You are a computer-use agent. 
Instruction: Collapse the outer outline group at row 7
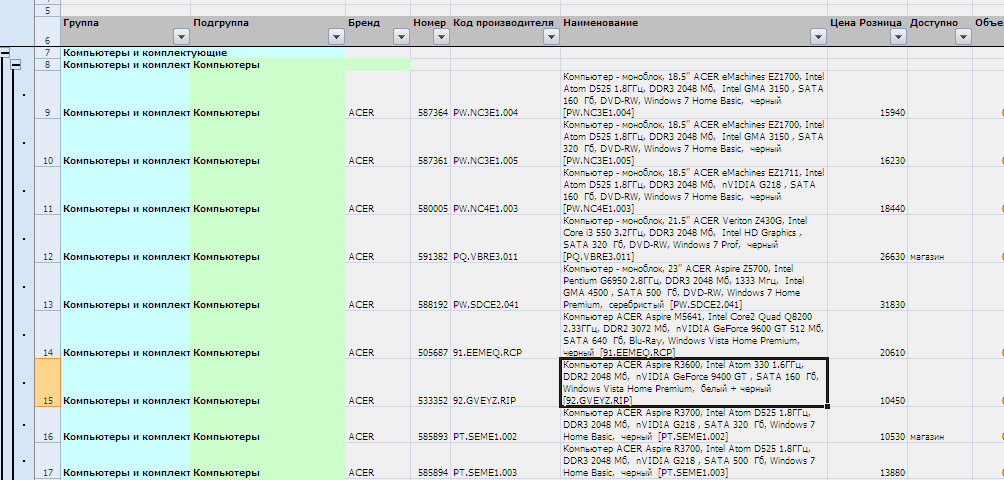(x=5, y=53)
